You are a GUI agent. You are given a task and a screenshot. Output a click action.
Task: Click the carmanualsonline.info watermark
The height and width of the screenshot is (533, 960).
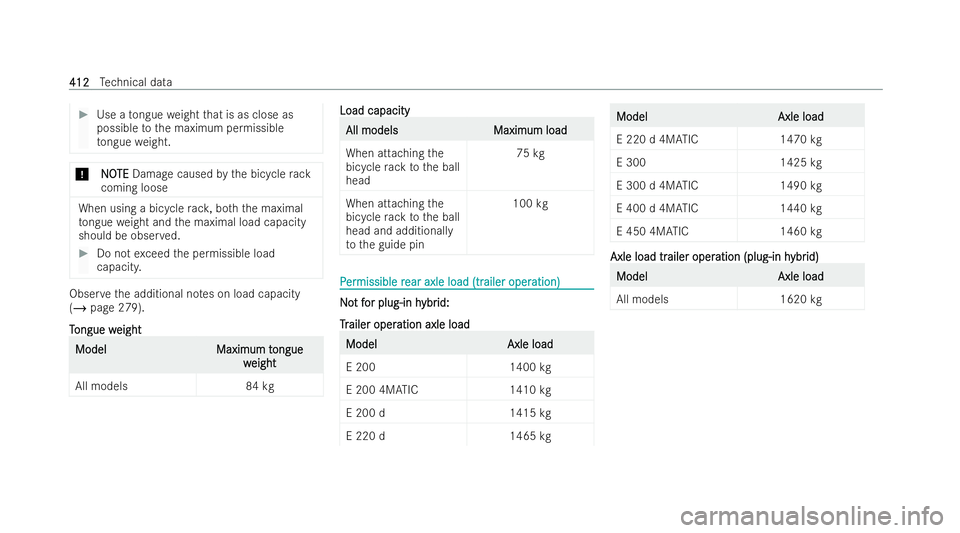812,516
